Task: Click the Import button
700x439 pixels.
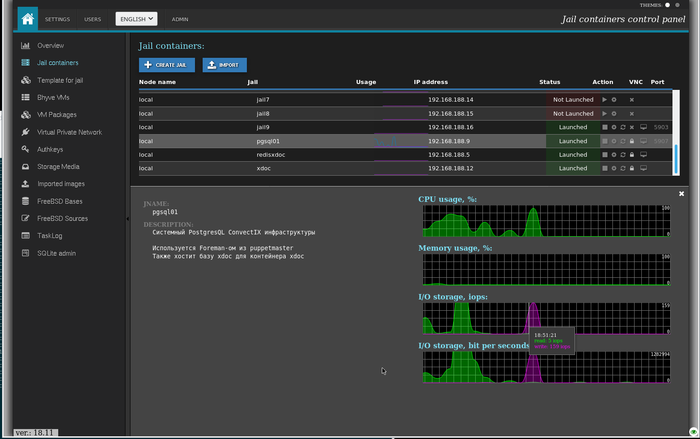Action: (x=224, y=65)
